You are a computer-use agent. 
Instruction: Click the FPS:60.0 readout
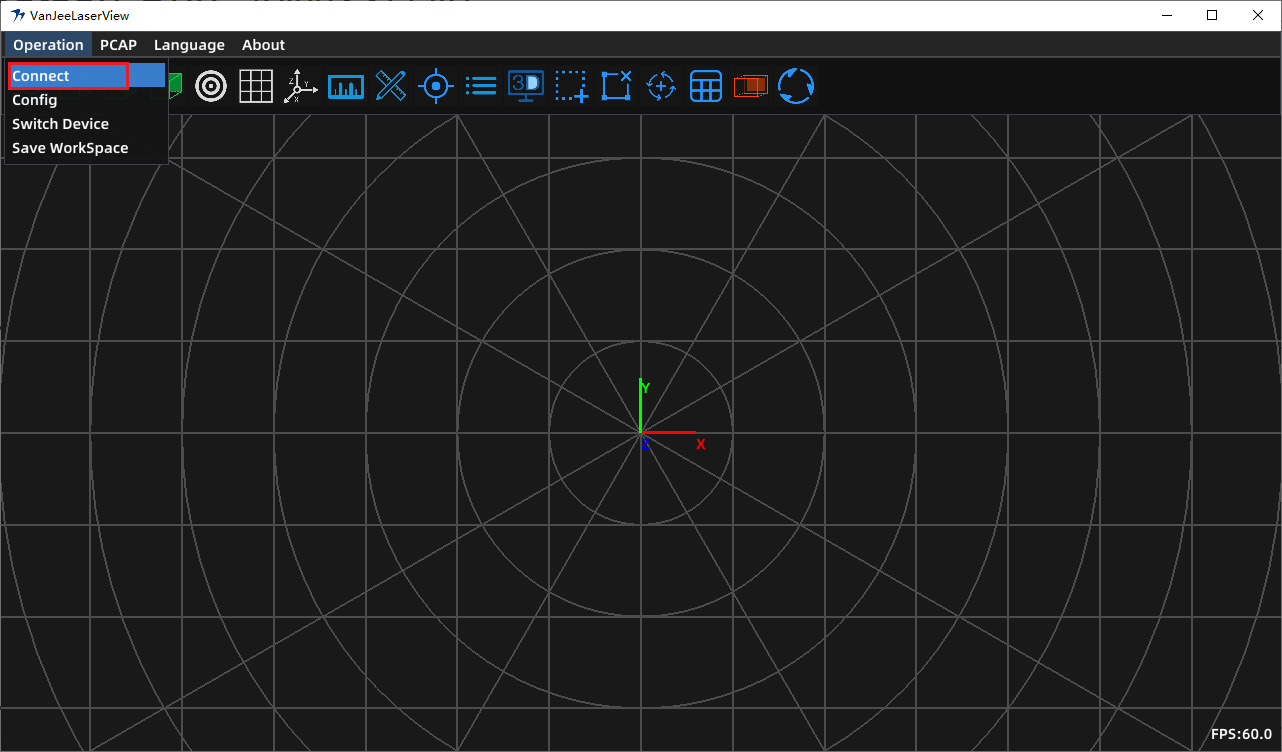point(1242,734)
